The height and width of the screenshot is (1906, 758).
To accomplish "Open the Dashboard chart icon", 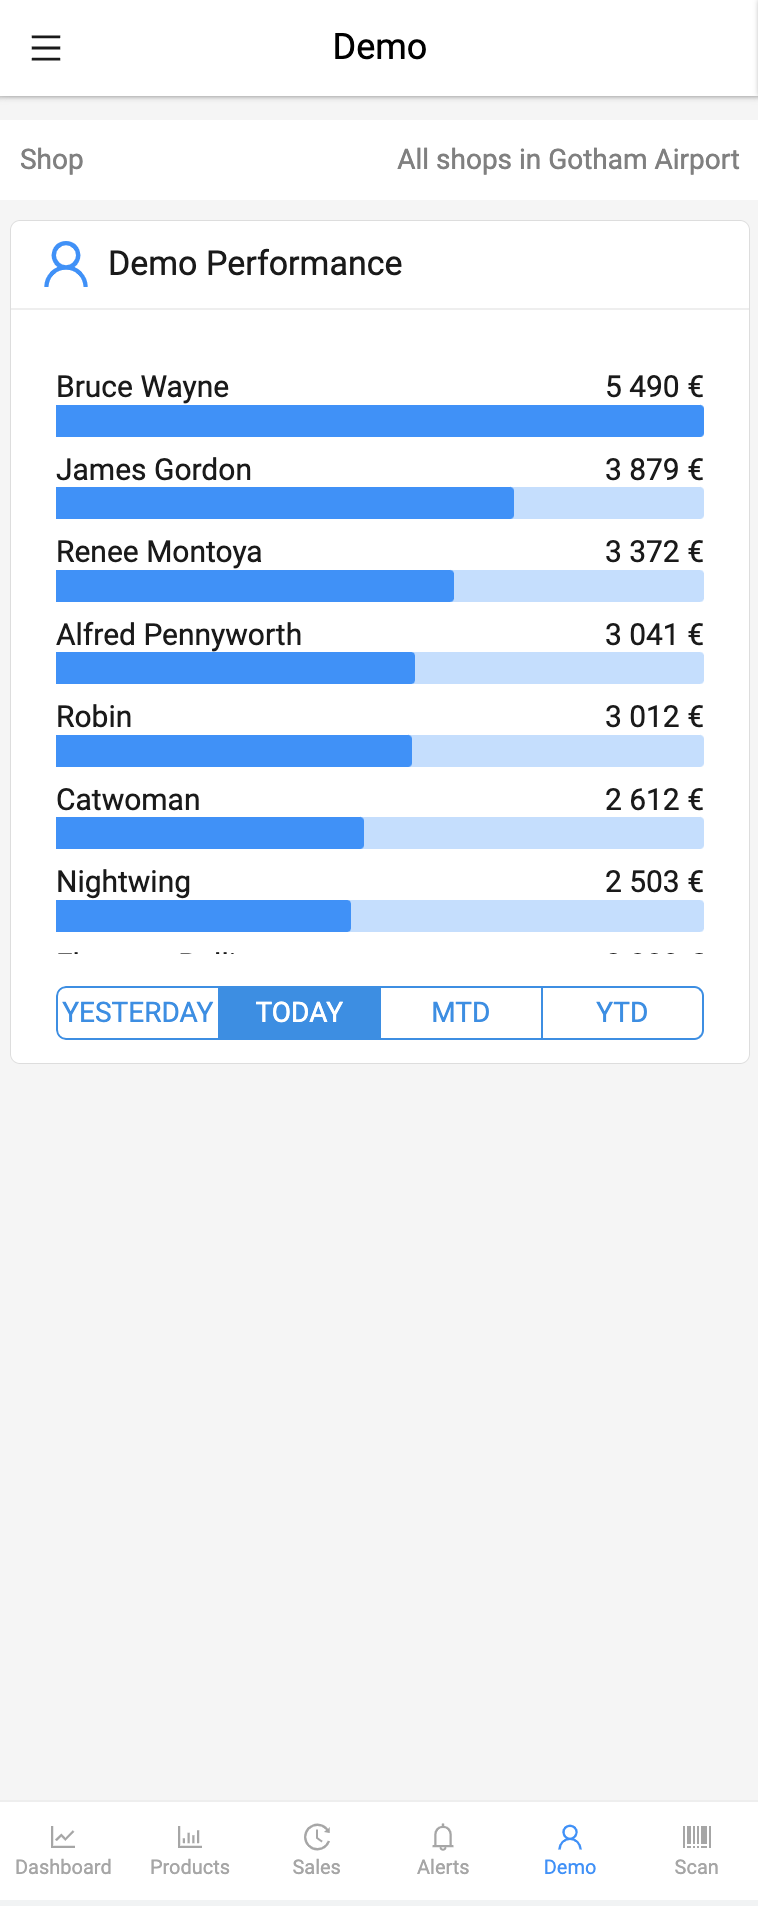I will pos(63,1837).
